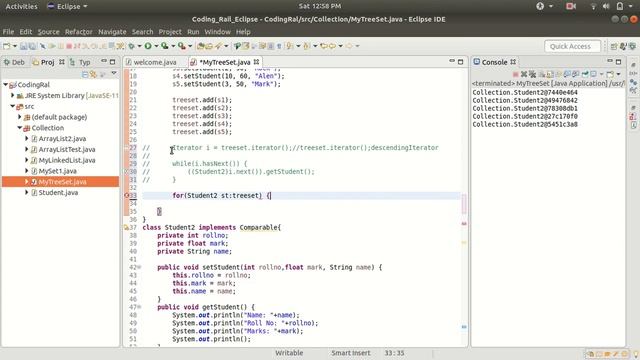Switch to the Deb view tab
The height and width of the screenshot is (360, 640).
[14, 62]
